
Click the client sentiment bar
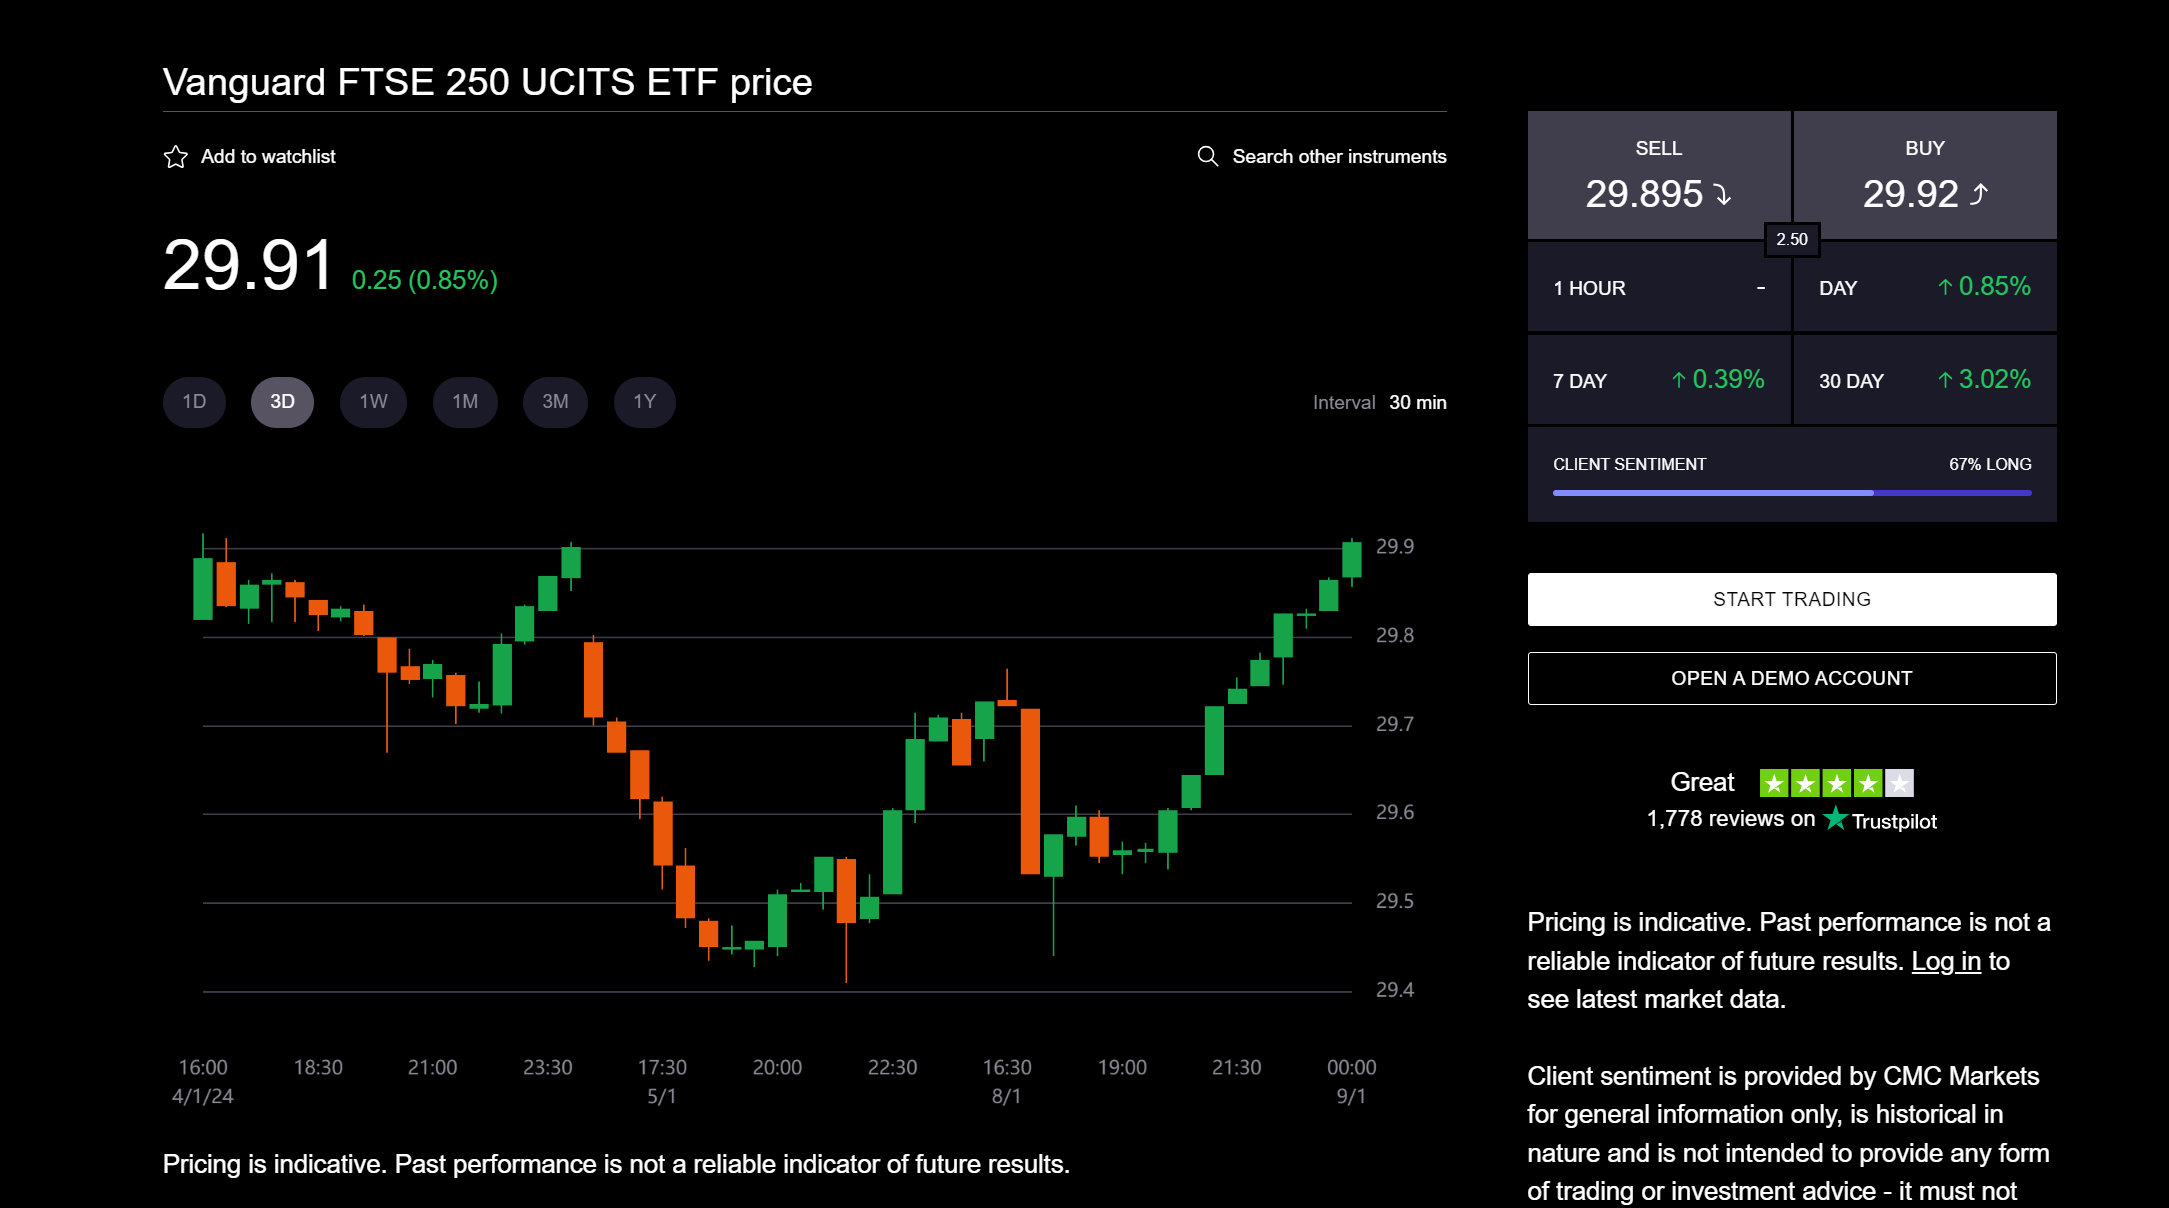[1792, 493]
